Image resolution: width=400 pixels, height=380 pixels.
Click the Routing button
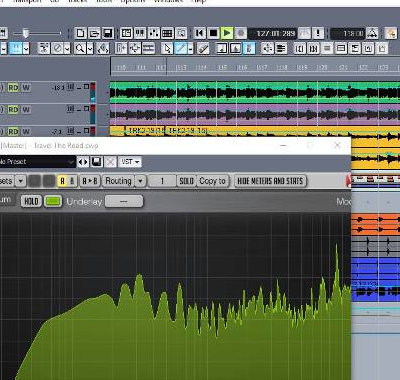pyautogui.click(x=118, y=181)
